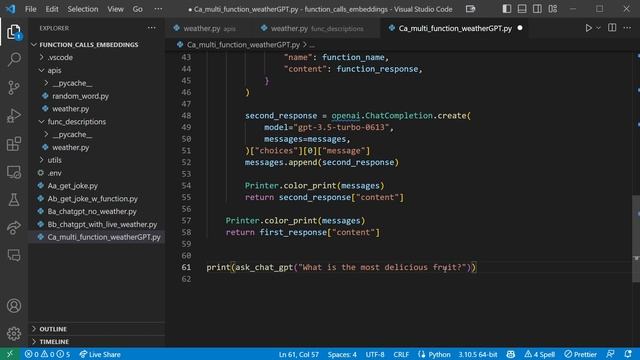The image size is (640, 360).
Task: Click the Command Center icon in title bar
Action: [470, 9]
